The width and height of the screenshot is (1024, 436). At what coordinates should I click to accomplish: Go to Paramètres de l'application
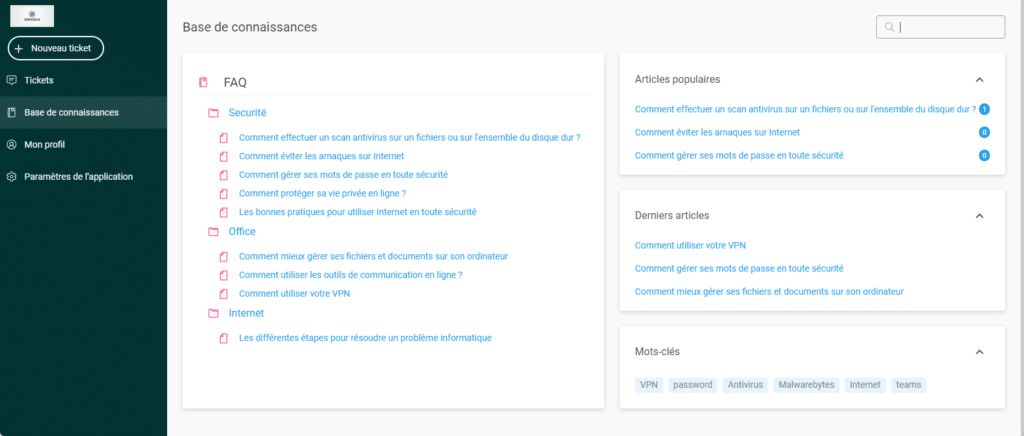pyautogui.click(x=78, y=177)
